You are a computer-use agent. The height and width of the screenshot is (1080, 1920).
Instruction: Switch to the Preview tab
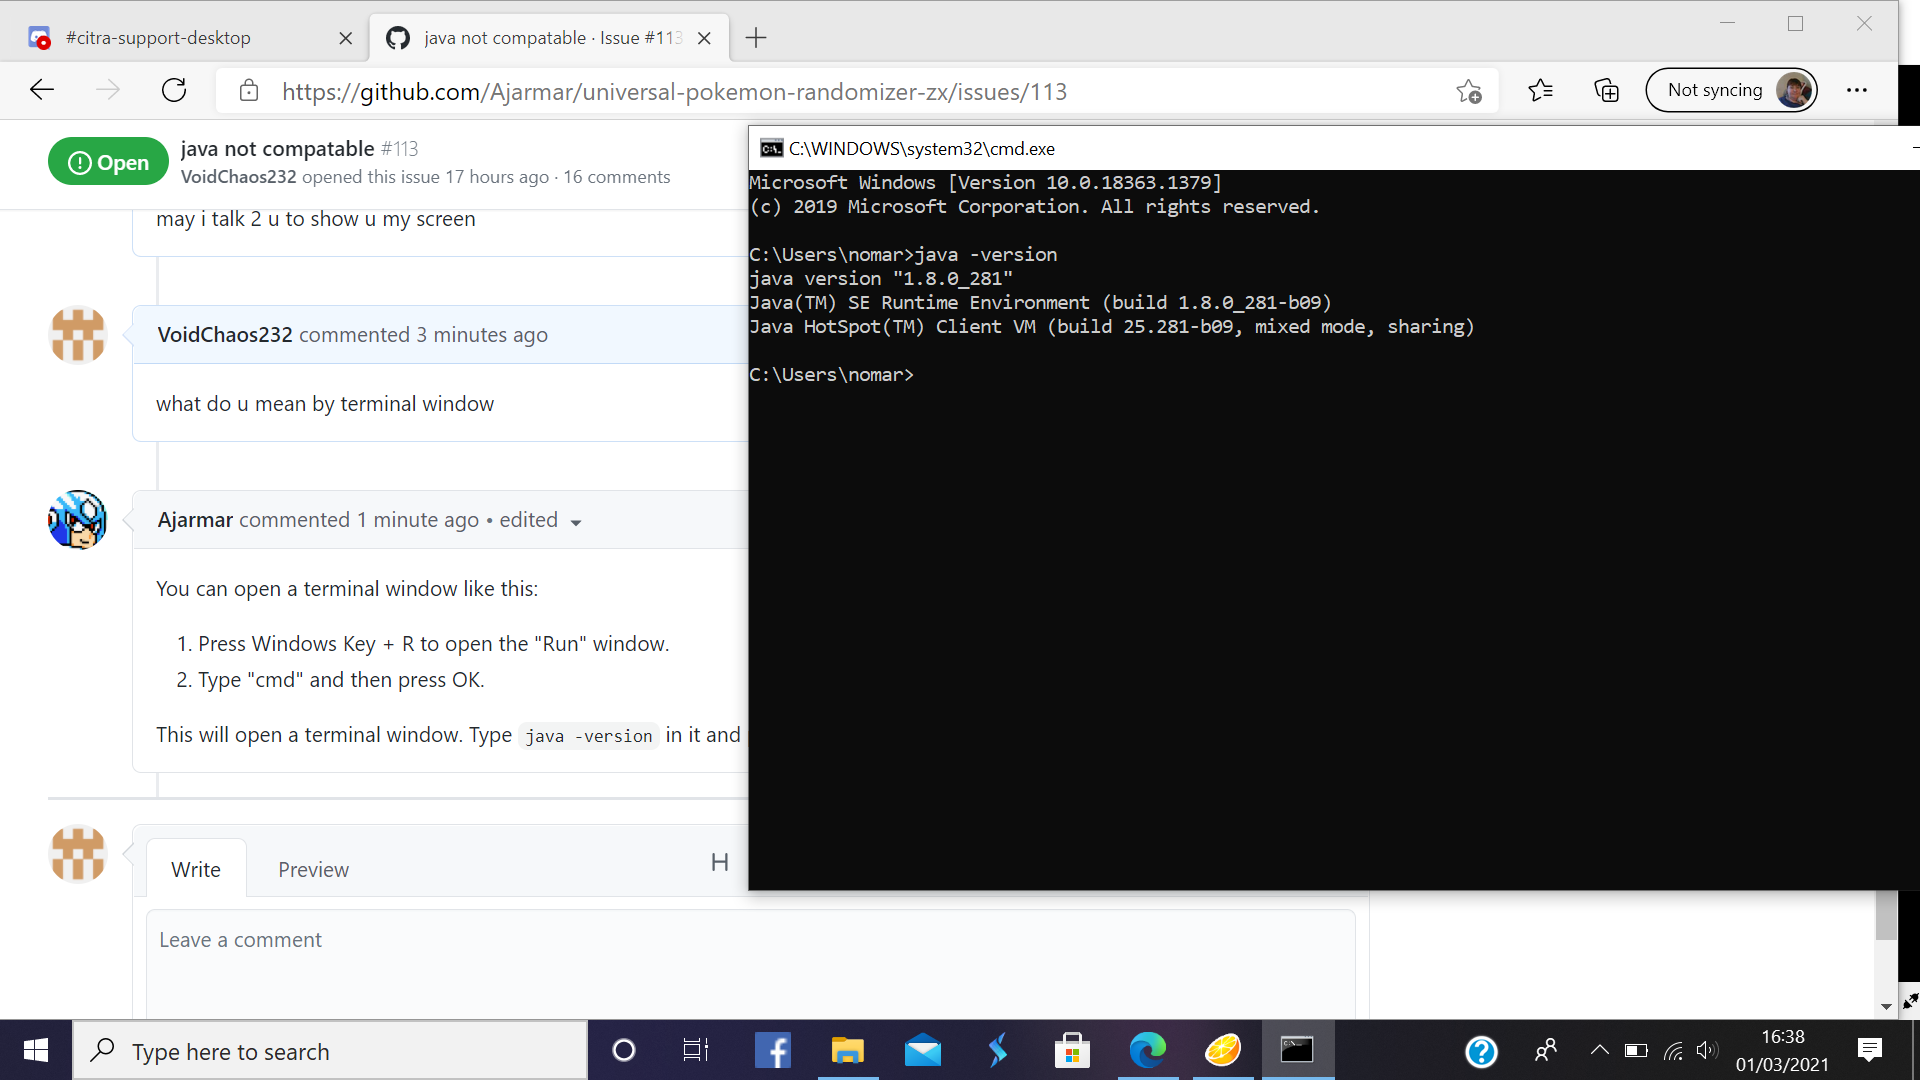pos(313,869)
